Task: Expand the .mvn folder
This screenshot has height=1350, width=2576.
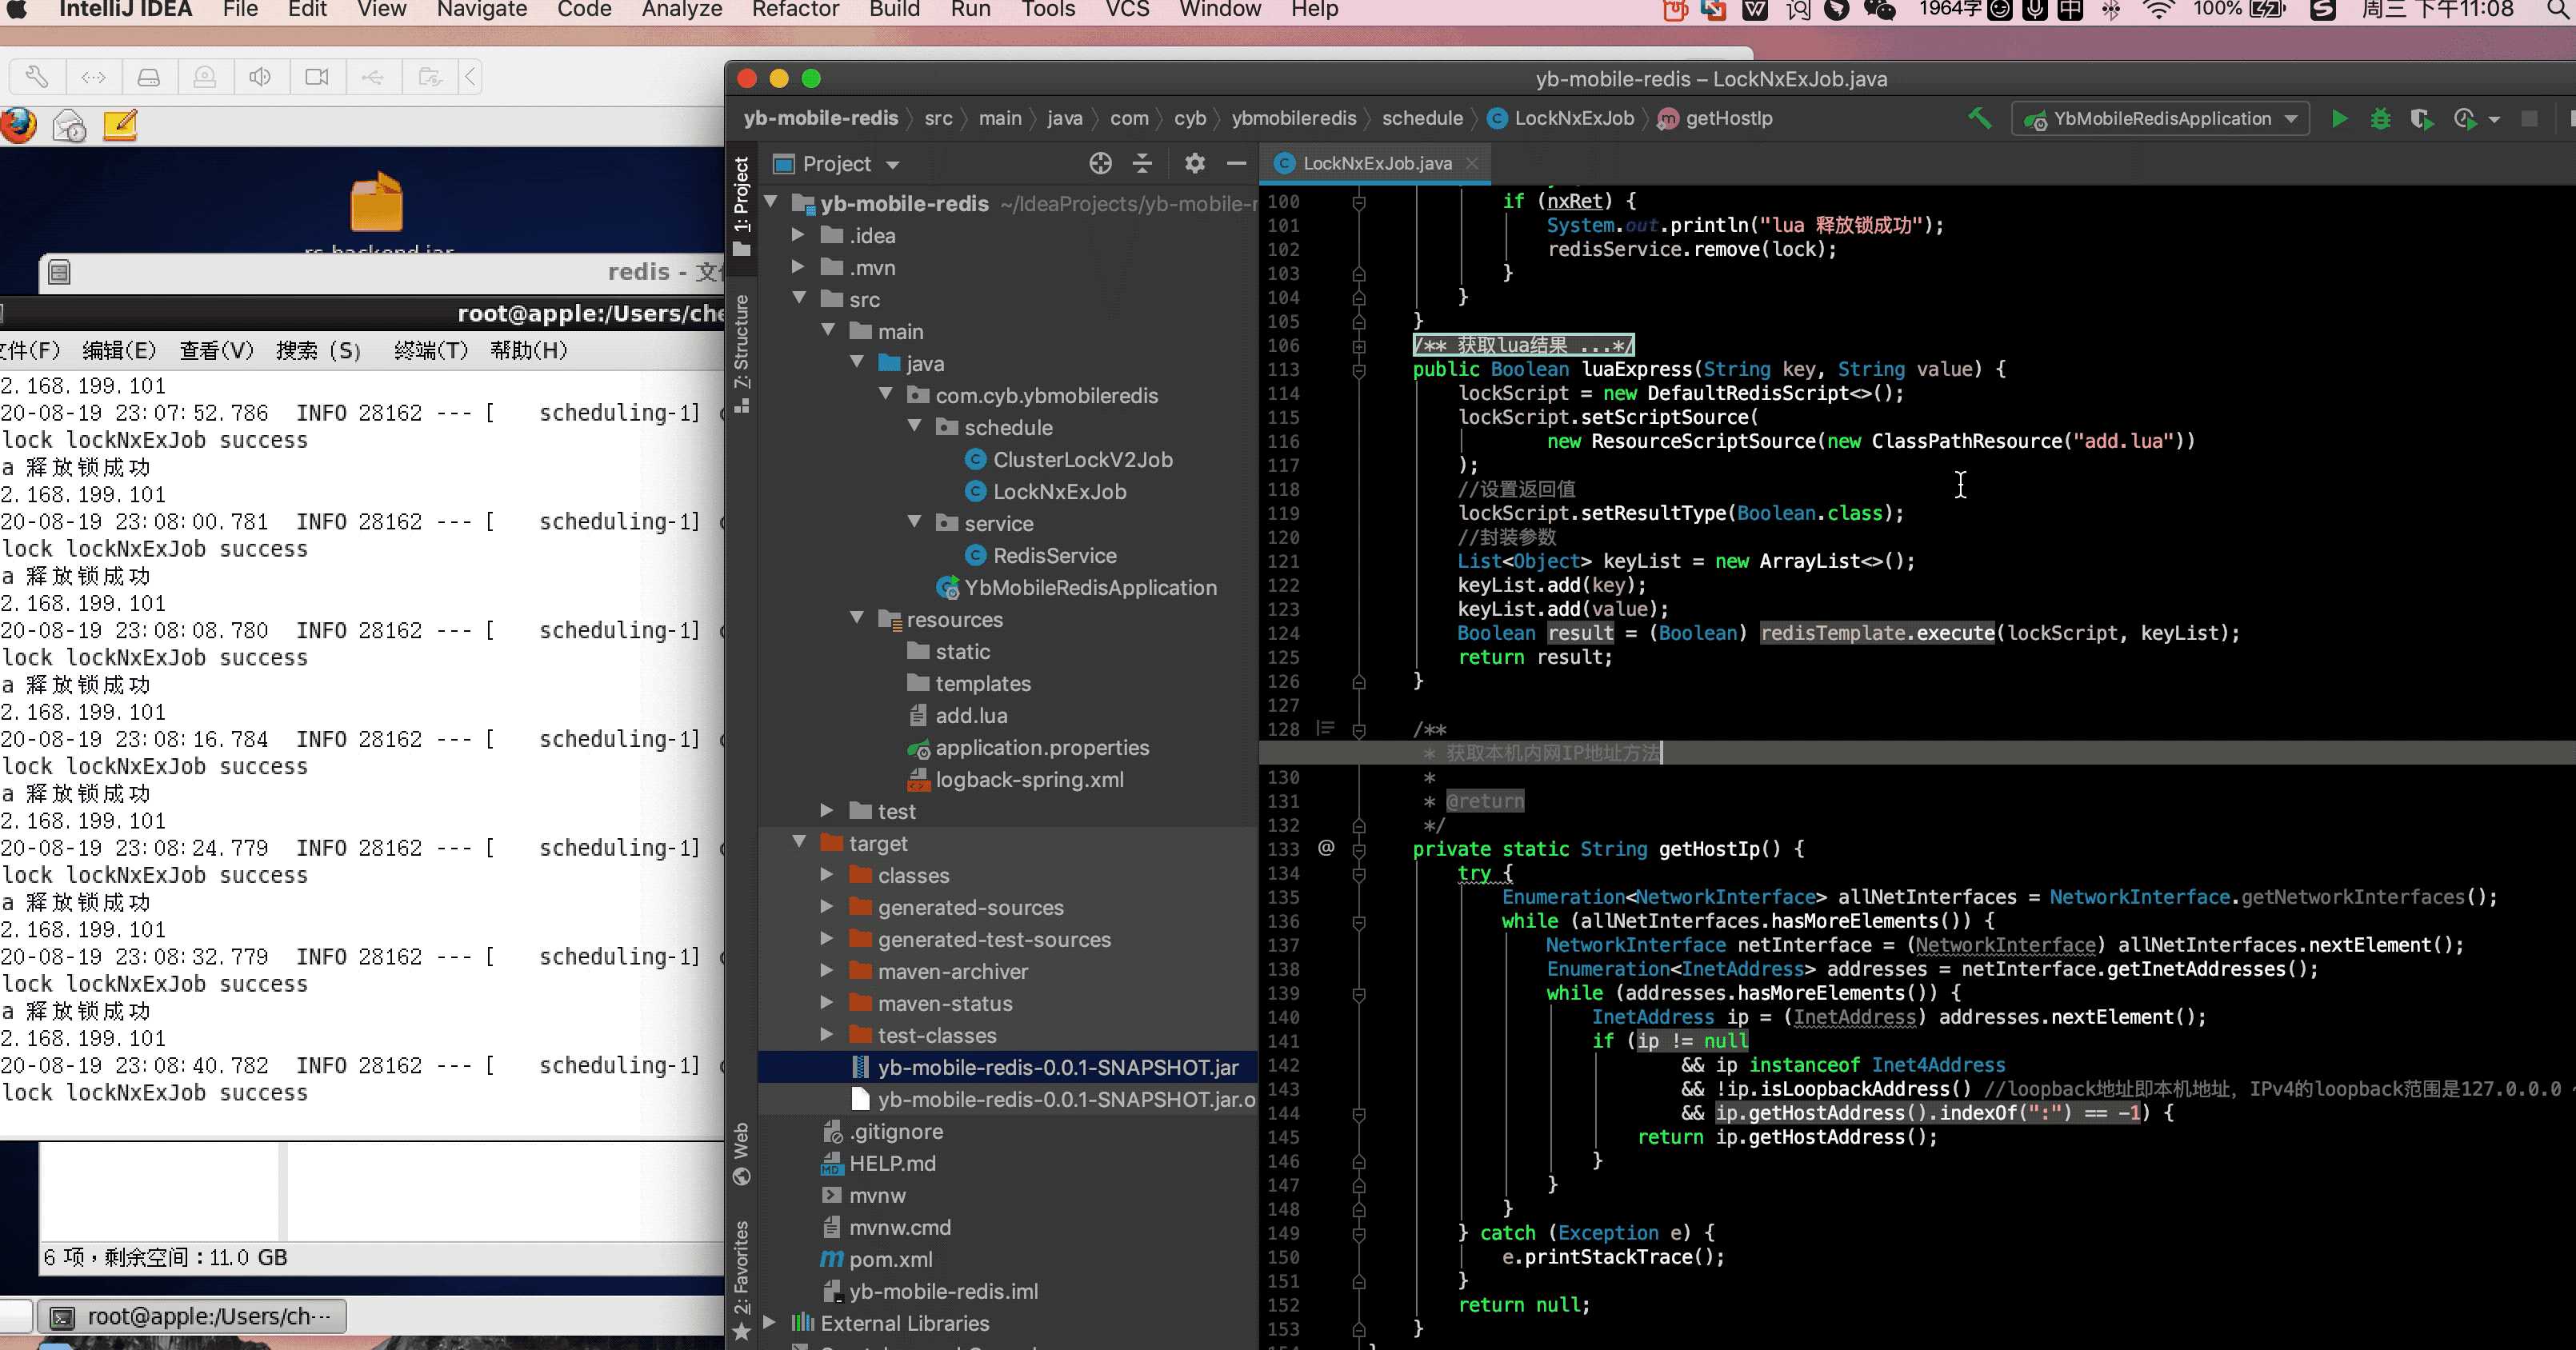Action: click(798, 267)
